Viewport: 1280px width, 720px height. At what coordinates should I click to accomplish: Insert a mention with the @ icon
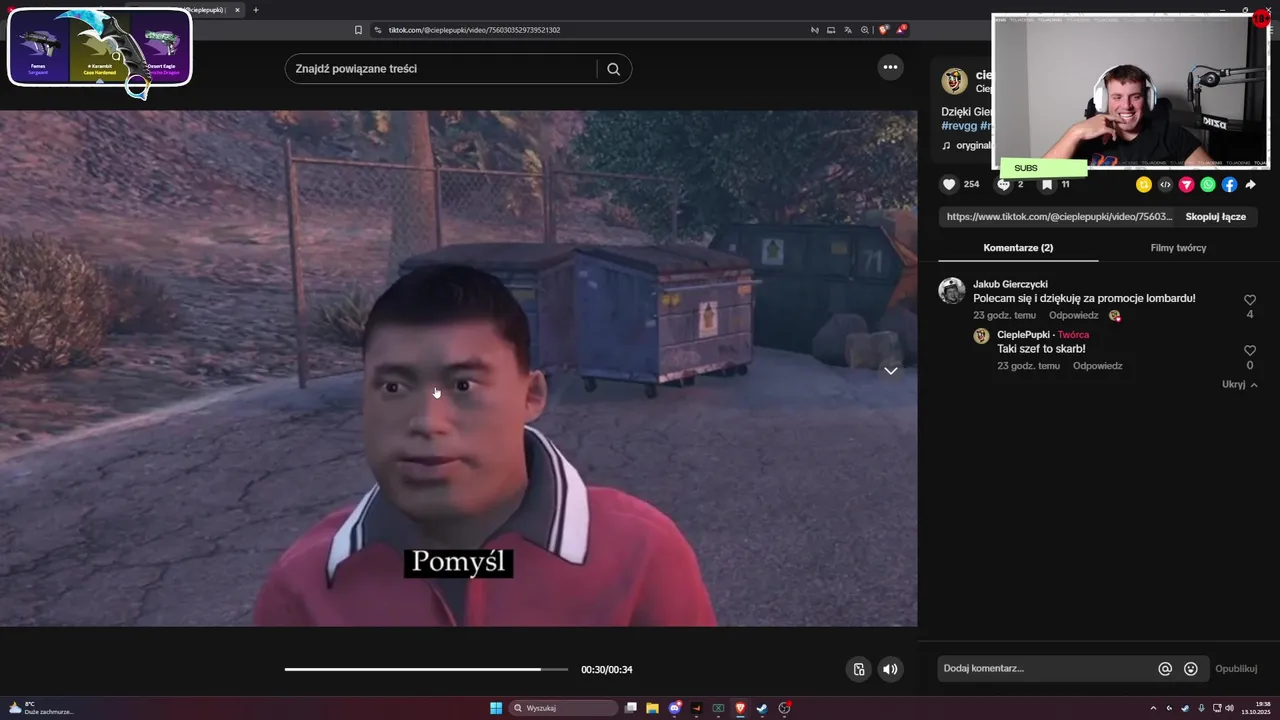click(x=1165, y=669)
